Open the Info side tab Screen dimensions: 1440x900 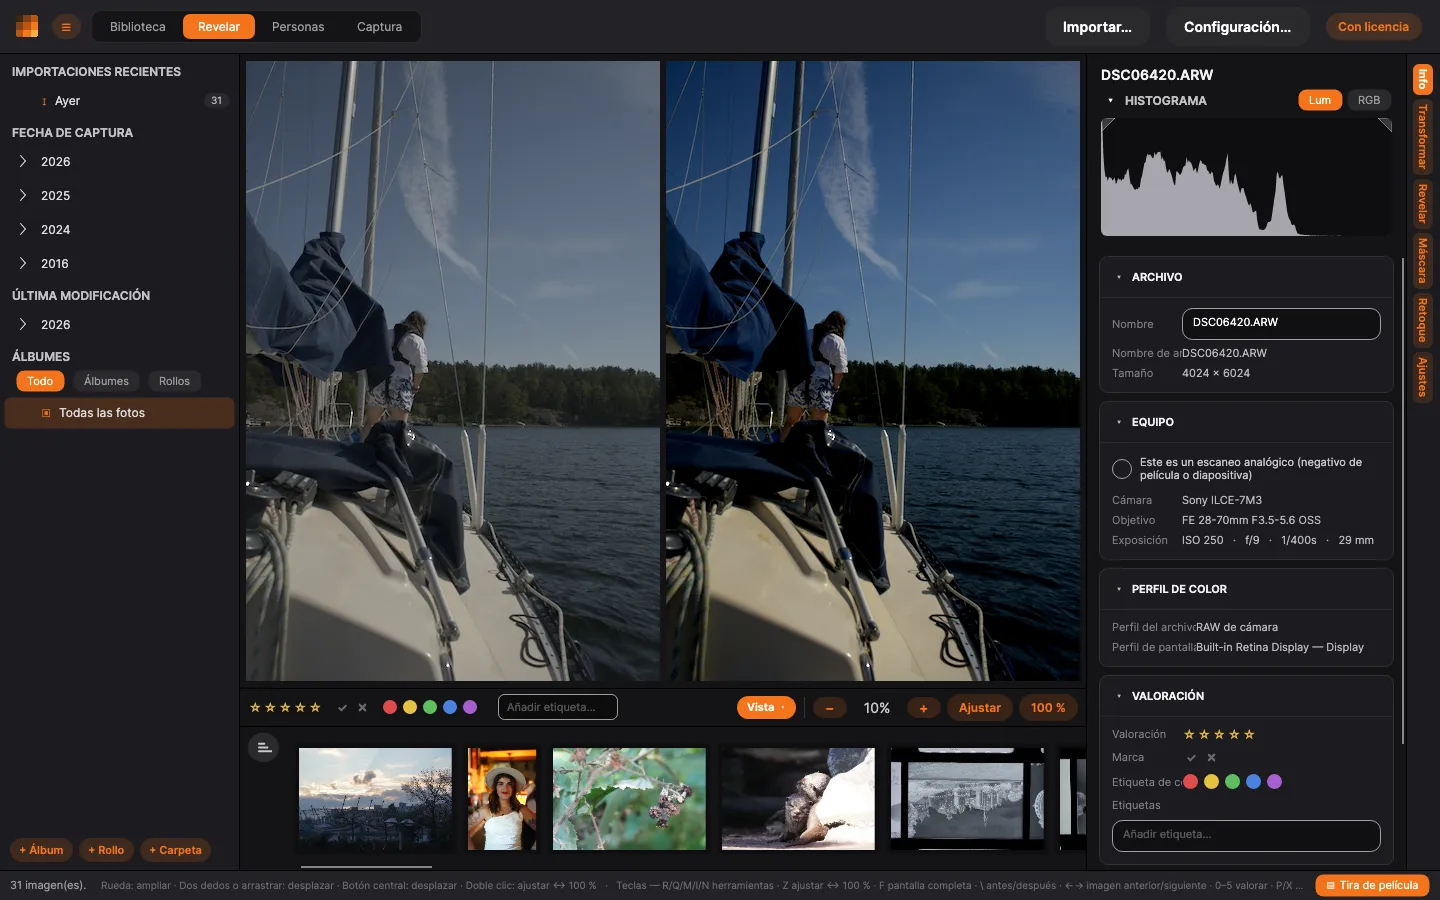point(1422,79)
